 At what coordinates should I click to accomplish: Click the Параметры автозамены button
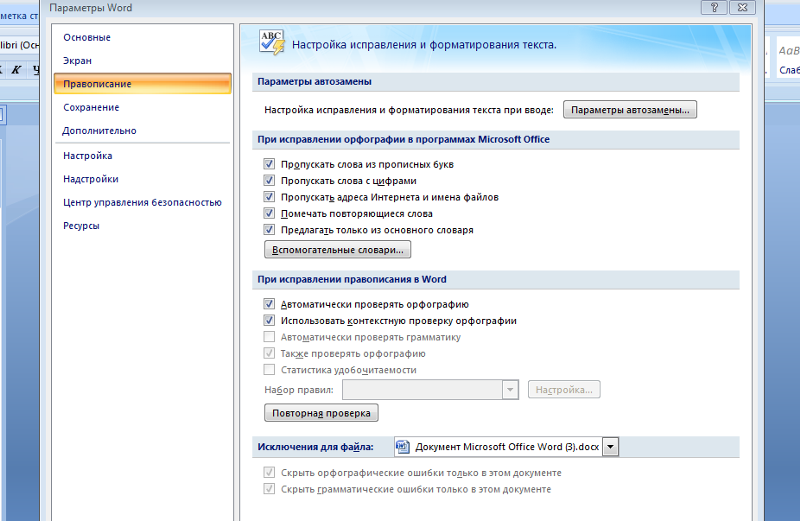pos(630,110)
